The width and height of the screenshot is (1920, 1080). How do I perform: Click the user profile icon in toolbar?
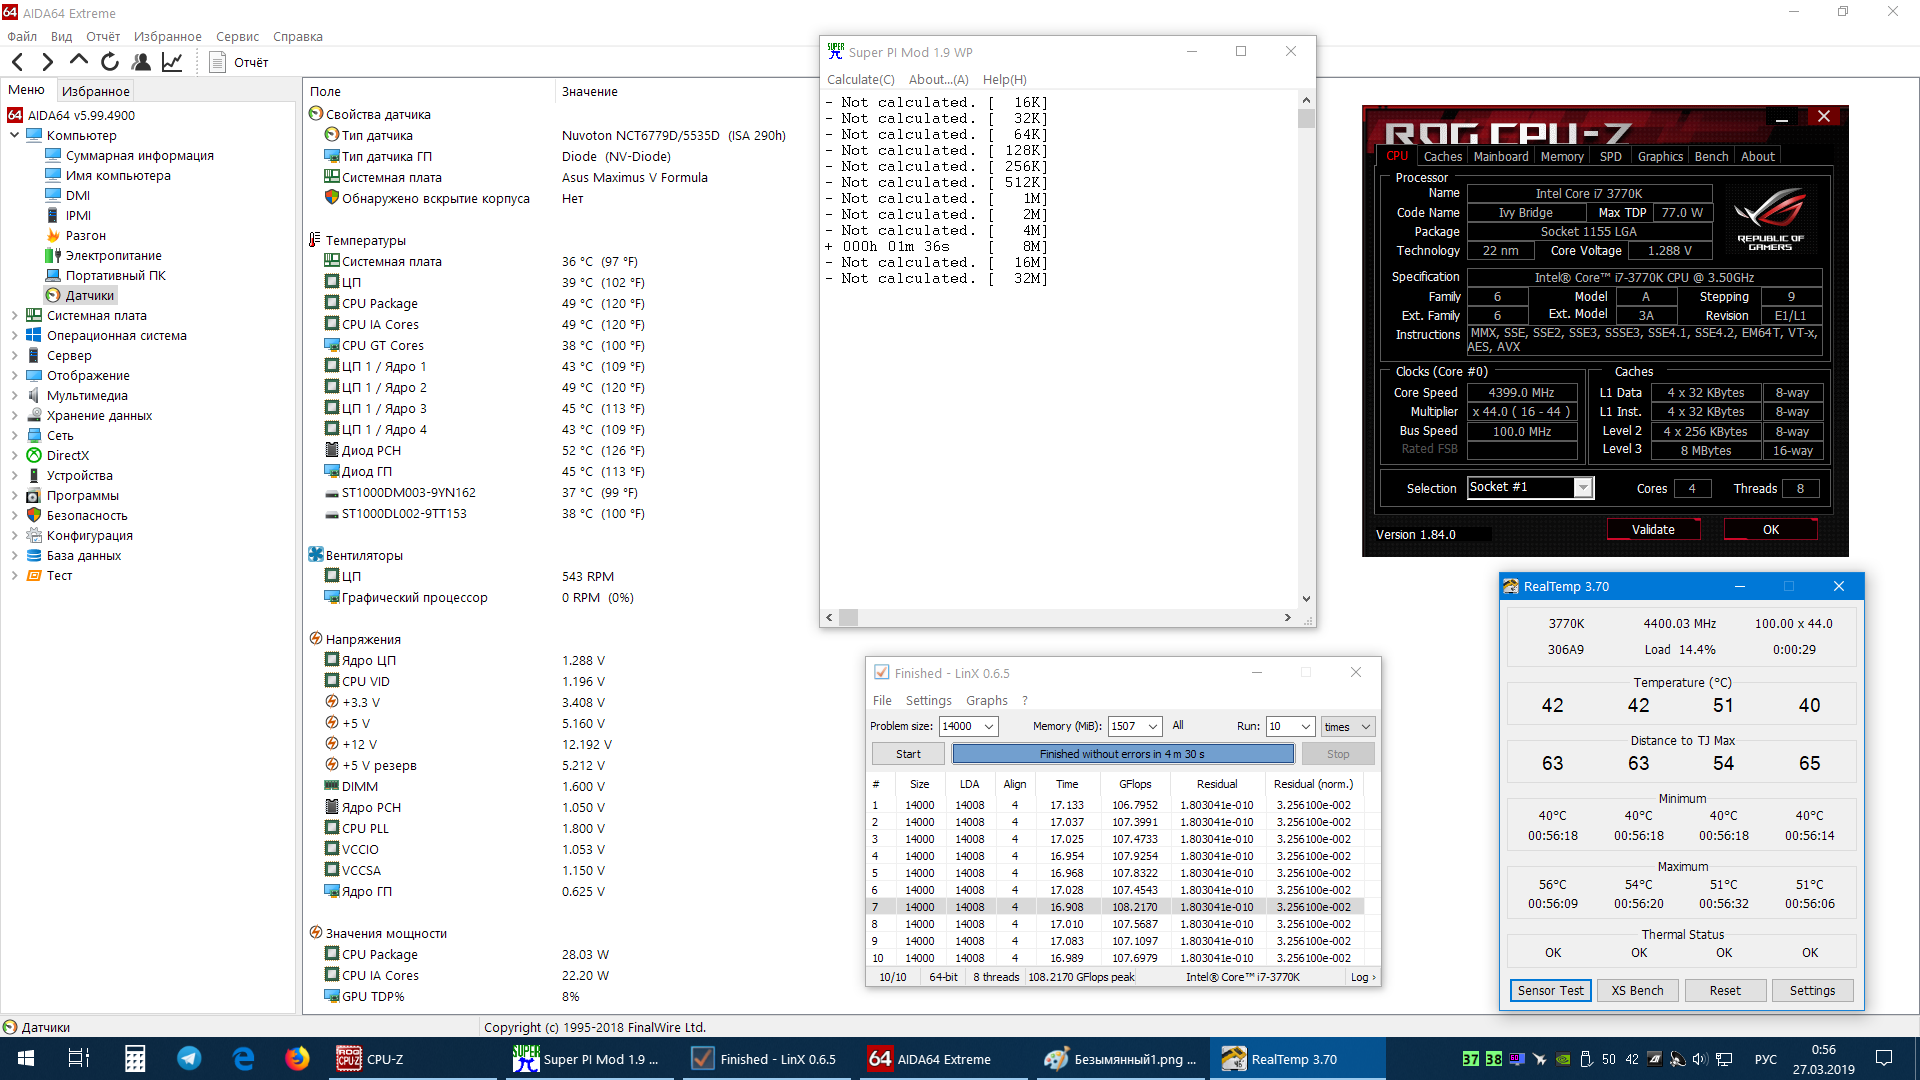tap(141, 62)
